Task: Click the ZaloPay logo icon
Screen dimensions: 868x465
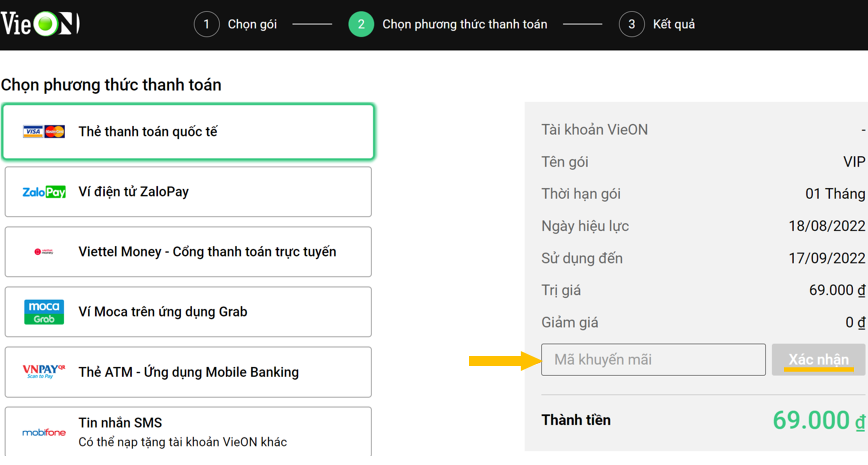Action: point(44,192)
